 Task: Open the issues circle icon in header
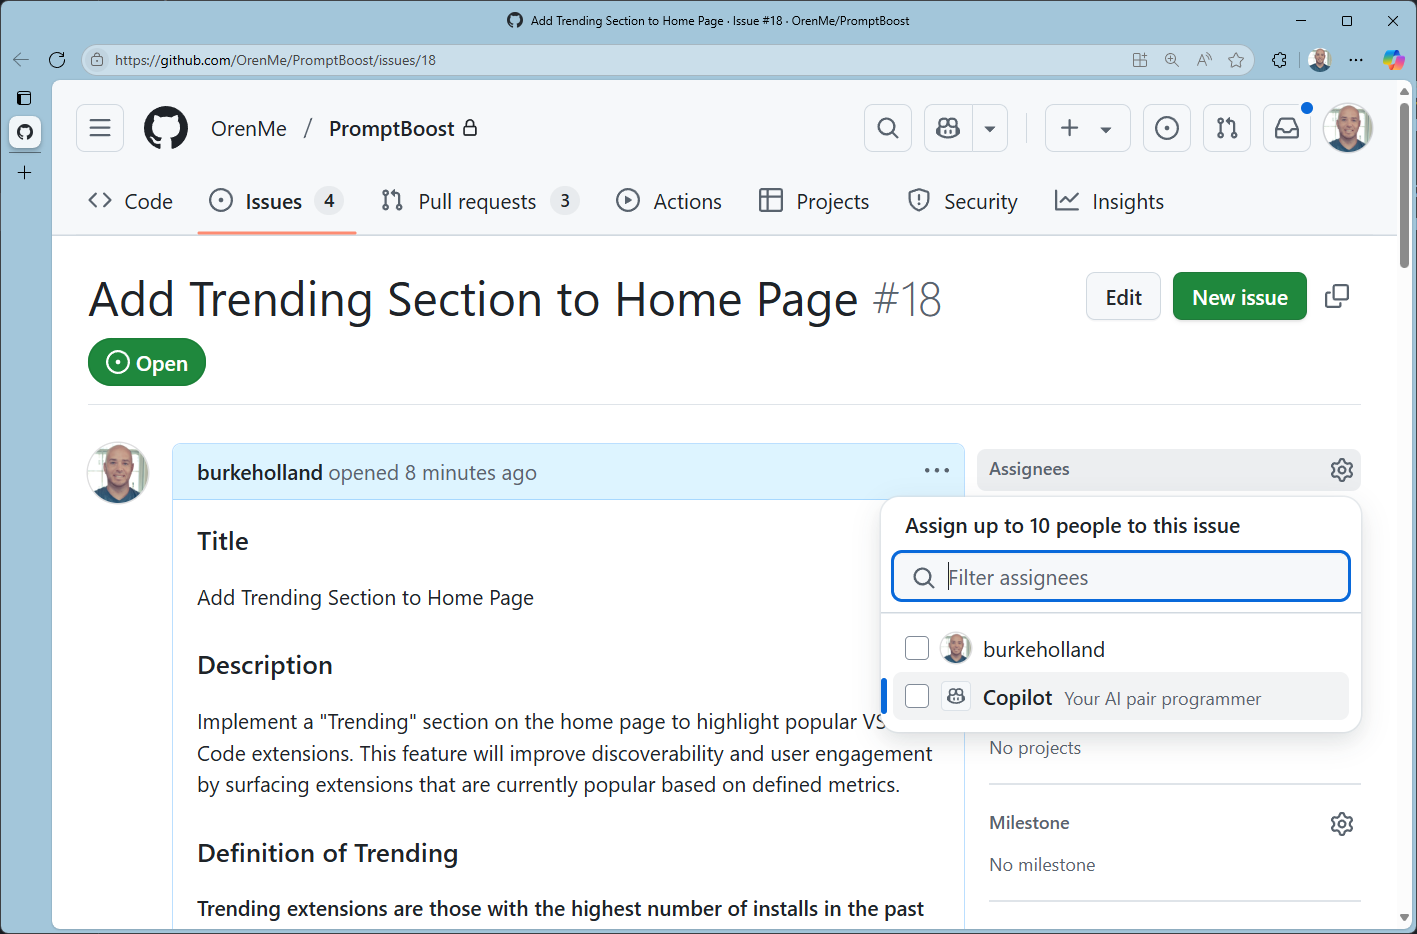pos(1166,128)
